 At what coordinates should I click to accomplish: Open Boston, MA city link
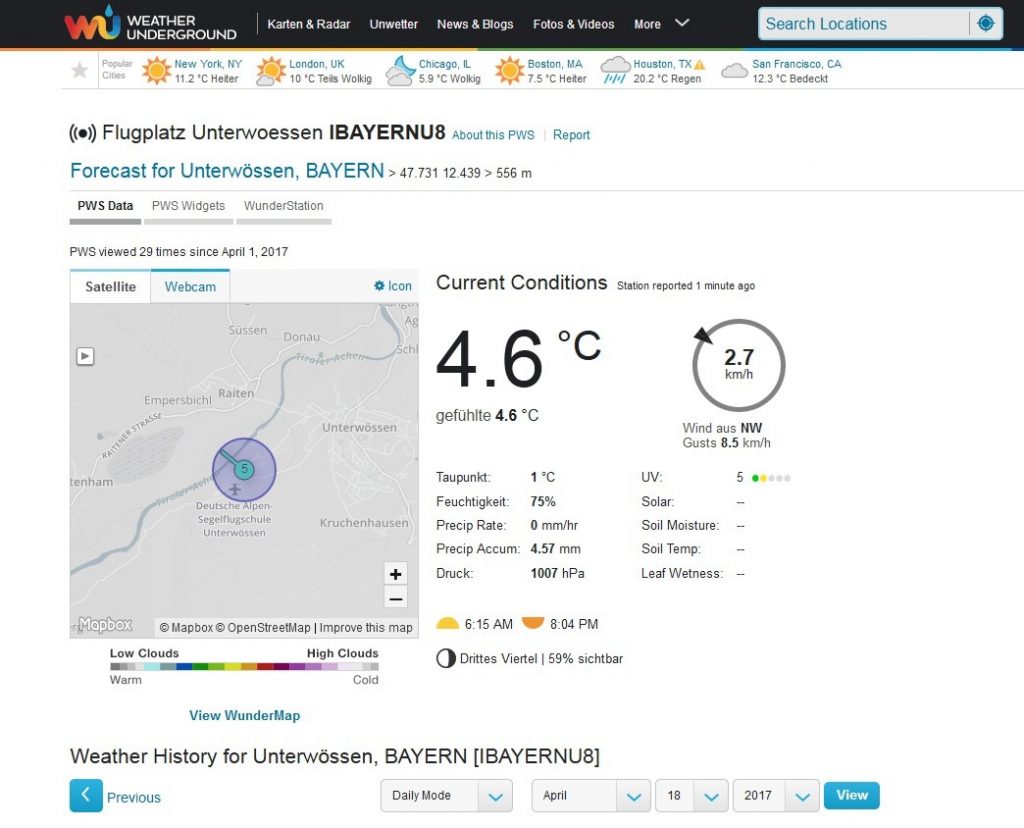[555, 64]
